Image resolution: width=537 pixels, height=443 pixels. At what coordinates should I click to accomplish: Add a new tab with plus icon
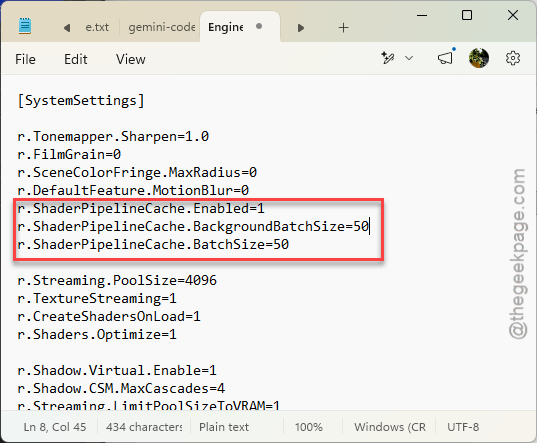tap(343, 27)
